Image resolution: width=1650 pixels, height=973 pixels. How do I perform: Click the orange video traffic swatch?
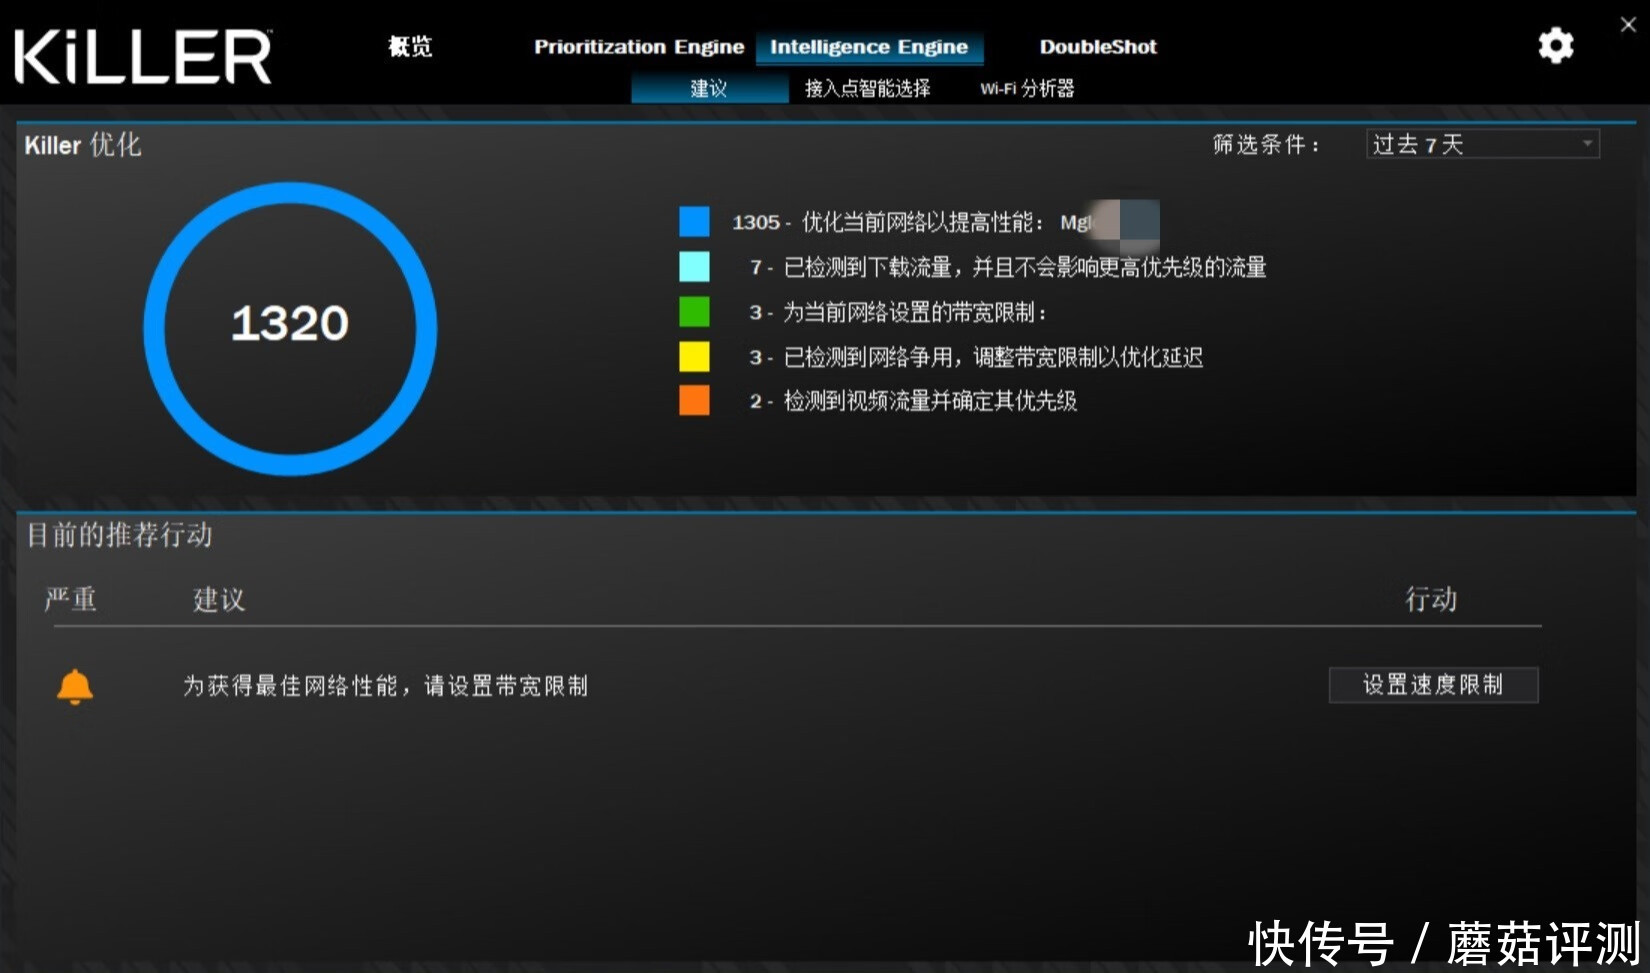pyautogui.click(x=694, y=400)
